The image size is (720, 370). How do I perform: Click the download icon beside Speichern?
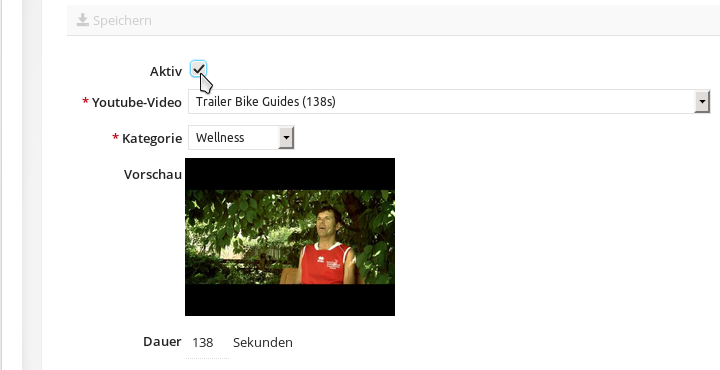[83, 20]
